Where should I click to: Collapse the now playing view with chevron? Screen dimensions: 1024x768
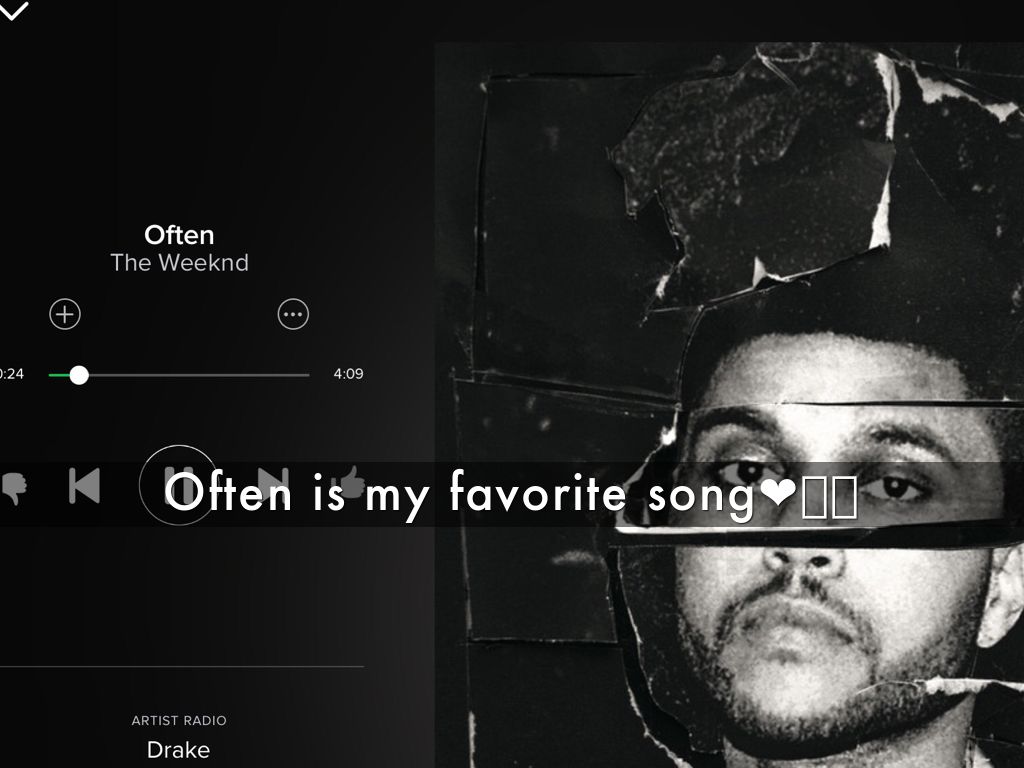click(x=13, y=9)
